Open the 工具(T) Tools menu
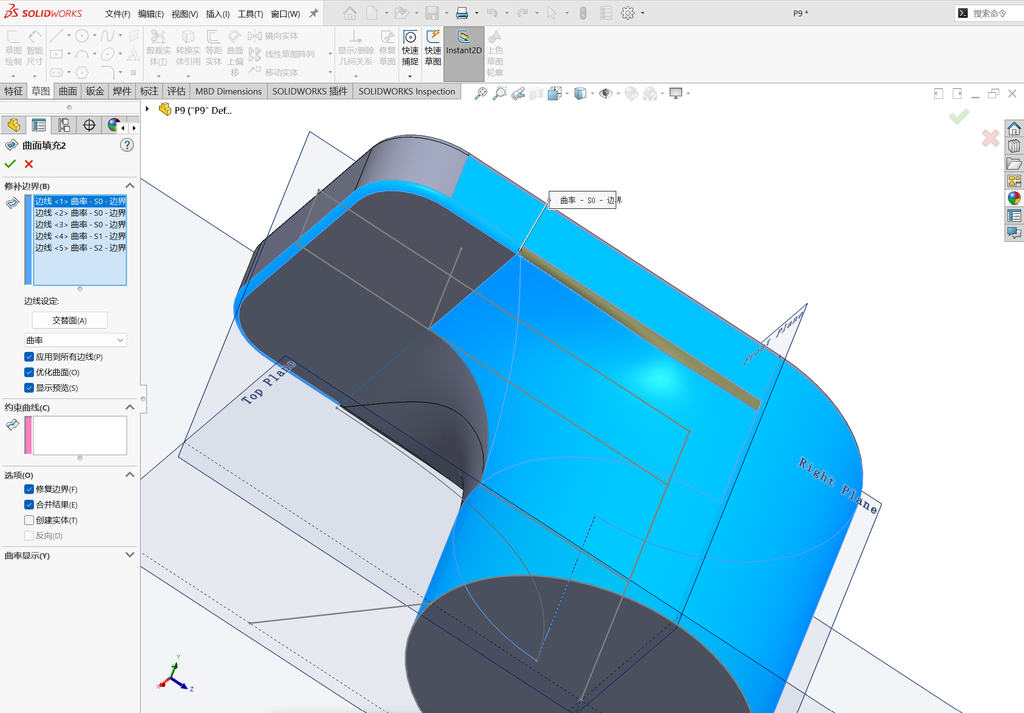 click(250, 14)
